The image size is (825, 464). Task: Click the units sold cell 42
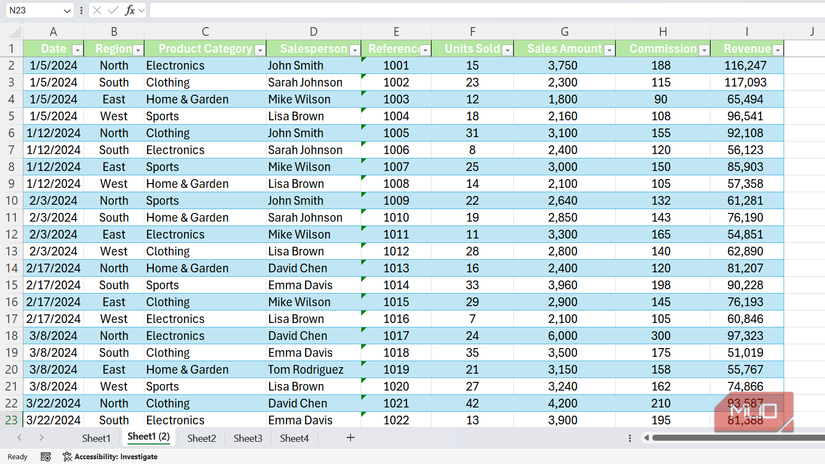pos(472,403)
